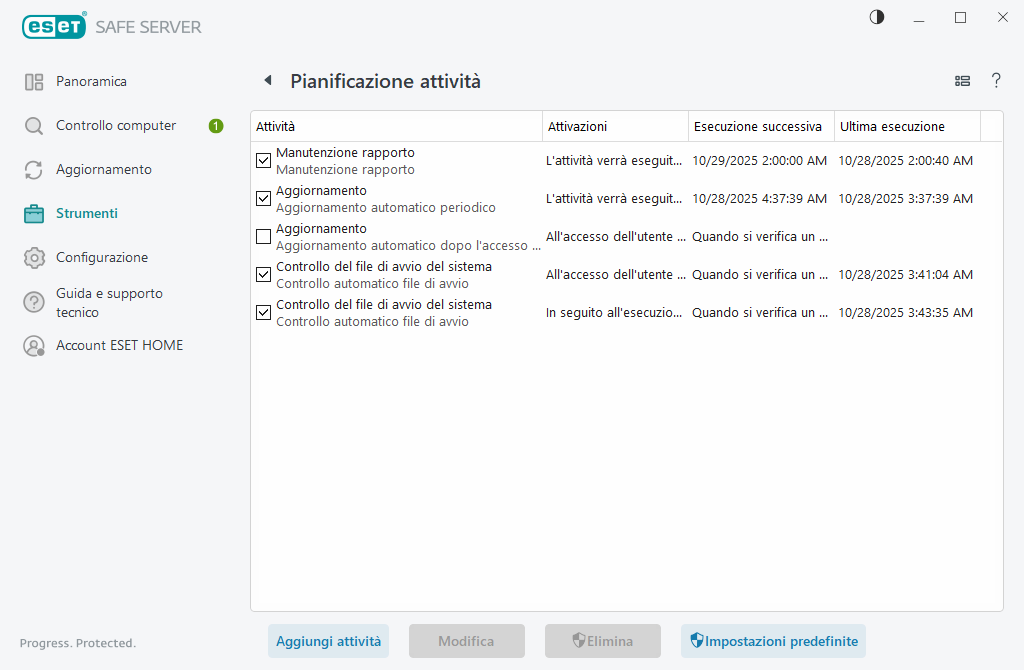Uncheck the Manutenzione rapporto task
1024x670 pixels.
[x=264, y=161]
